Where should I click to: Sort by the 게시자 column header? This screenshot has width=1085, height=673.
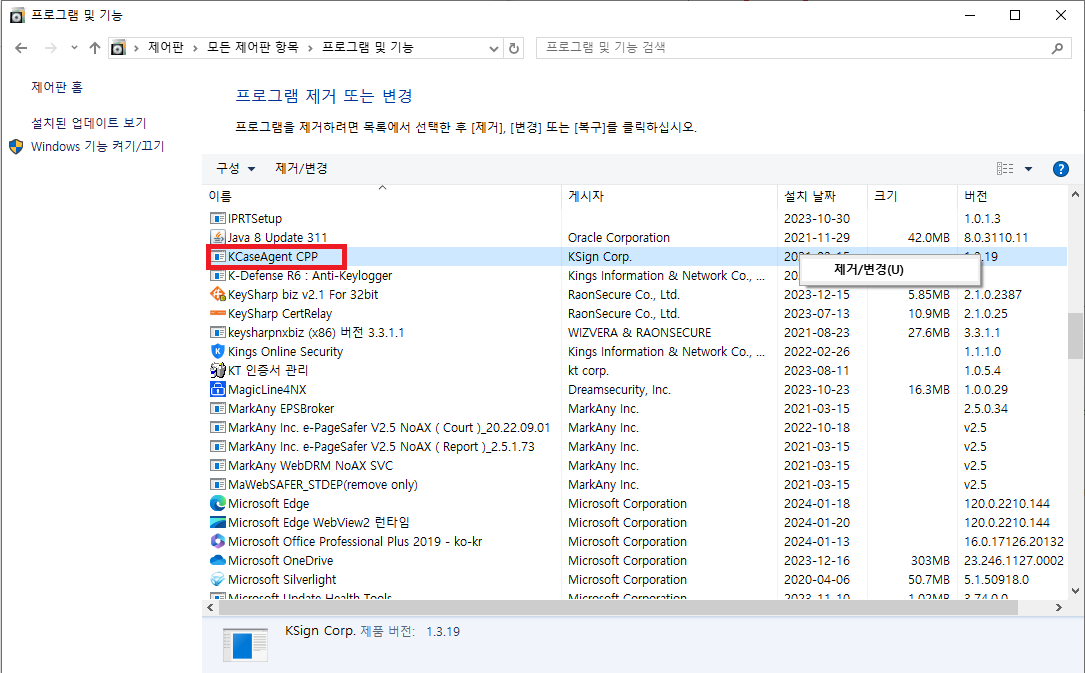tap(669, 196)
